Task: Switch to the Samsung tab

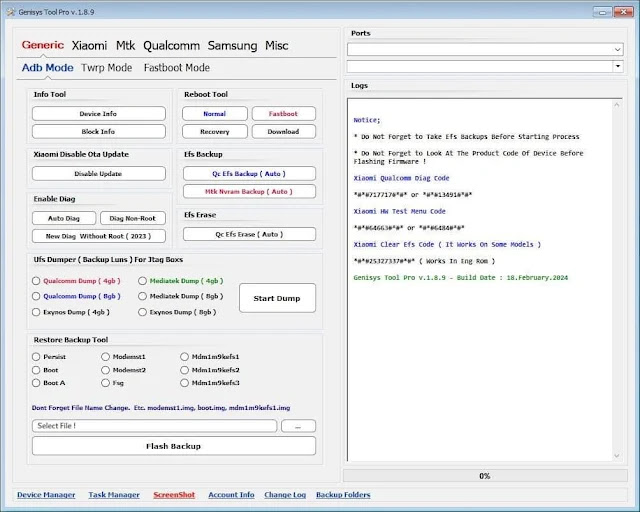Action: tap(232, 45)
